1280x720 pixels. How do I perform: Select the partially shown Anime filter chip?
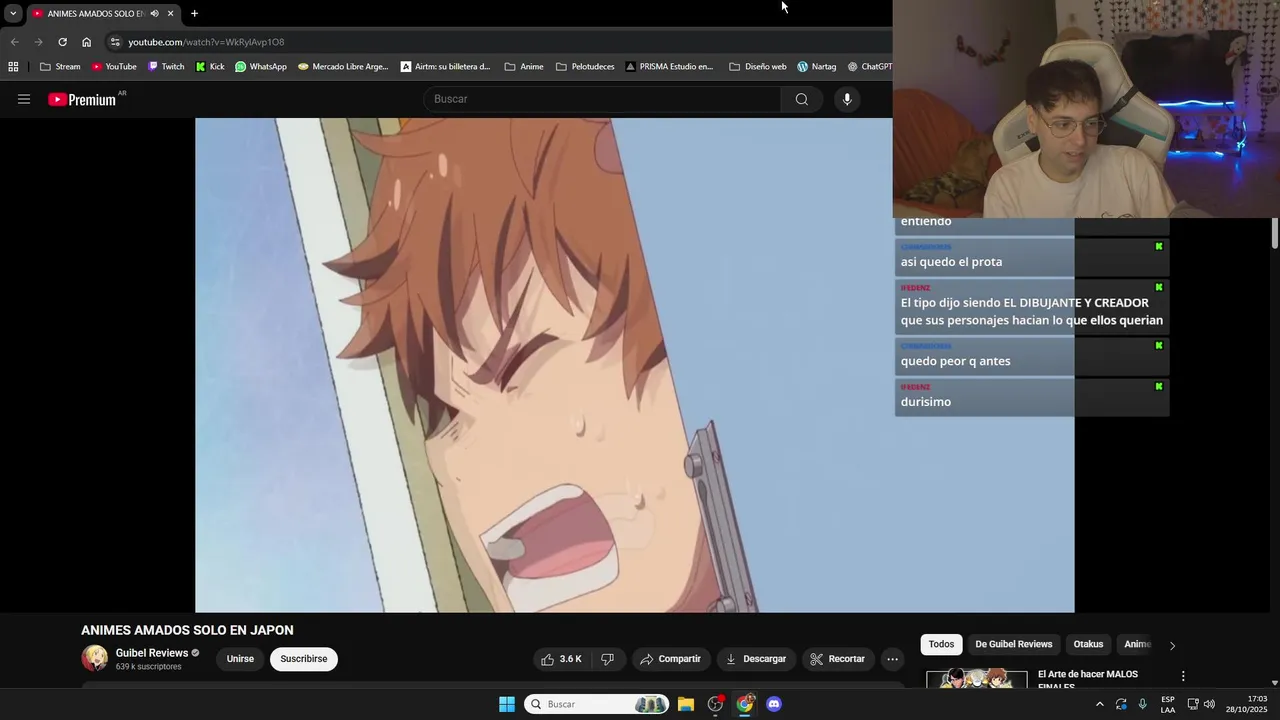coord(1137,645)
